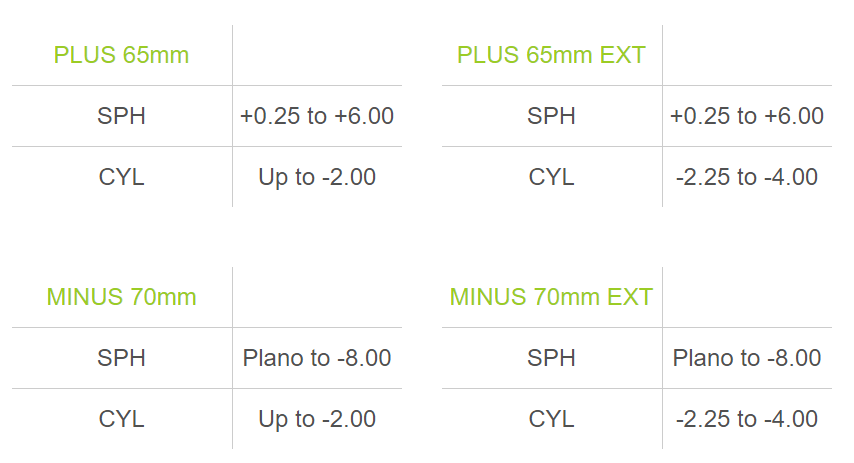Click -2.25 to -4.00 in MINUS 70mm EXT table
Screen dimensions: 854x463
(747, 419)
